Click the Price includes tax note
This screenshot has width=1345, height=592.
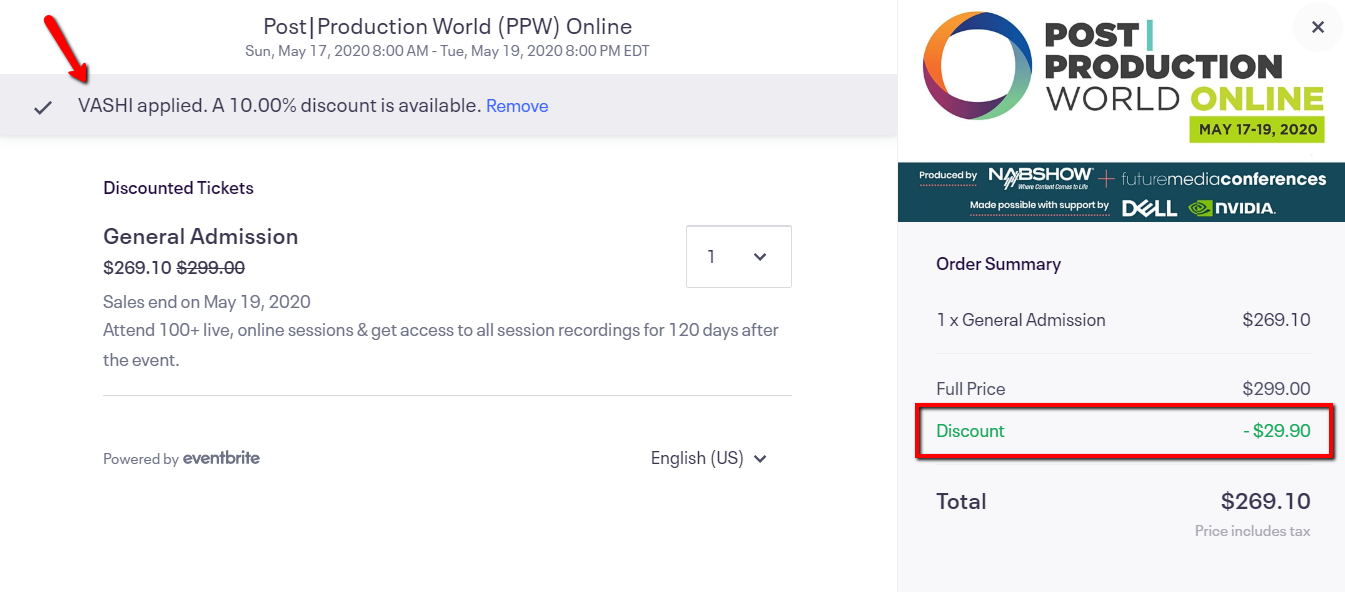click(1252, 531)
